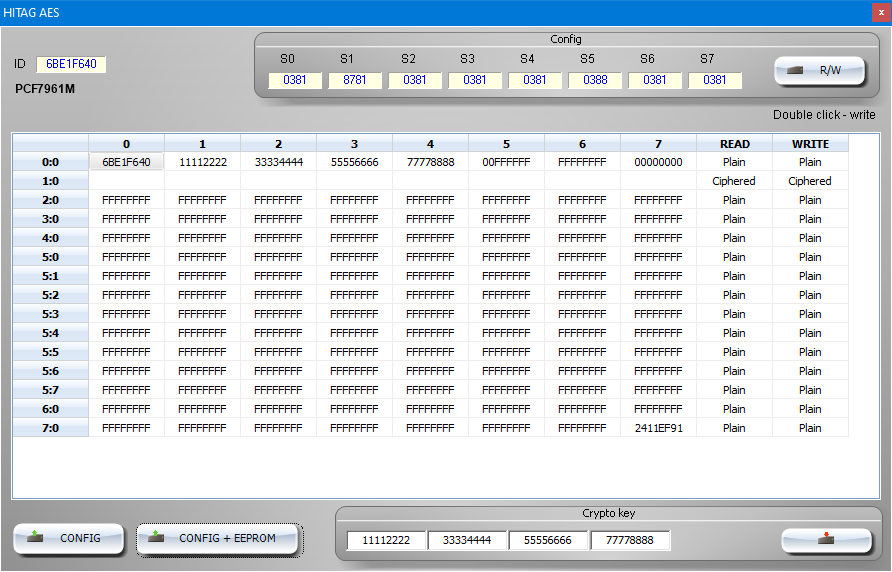Viewport: 892px width, 572px height.
Task: Select cell 2411EF91 in row 7:0
Action: [x=658, y=428]
